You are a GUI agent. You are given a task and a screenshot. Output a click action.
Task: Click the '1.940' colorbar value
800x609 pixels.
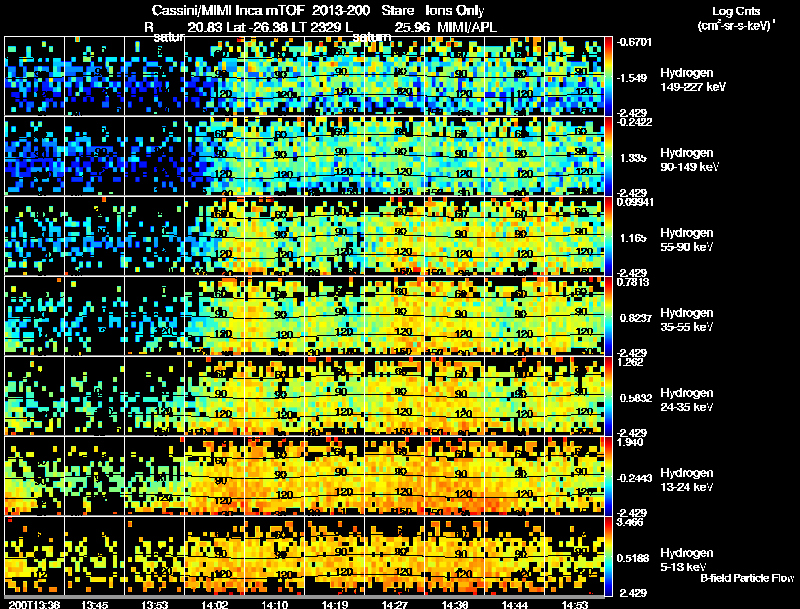point(630,442)
